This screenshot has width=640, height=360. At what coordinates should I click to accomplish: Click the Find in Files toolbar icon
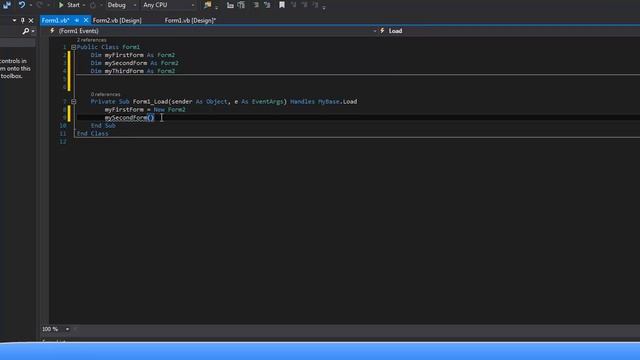(208, 5)
